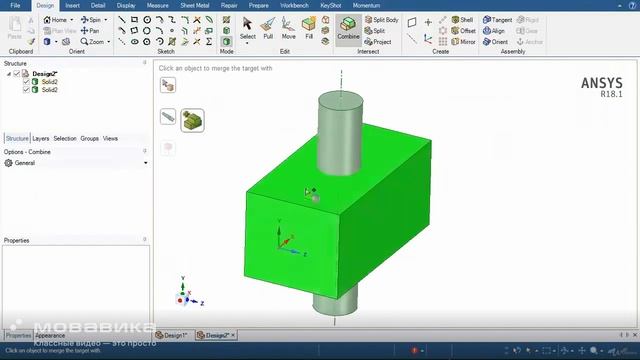Image resolution: width=640 pixels, height=360 pixels.
Task: Click the Origin axes create icon
Action: pyautogui.click(x=428, y=39)
